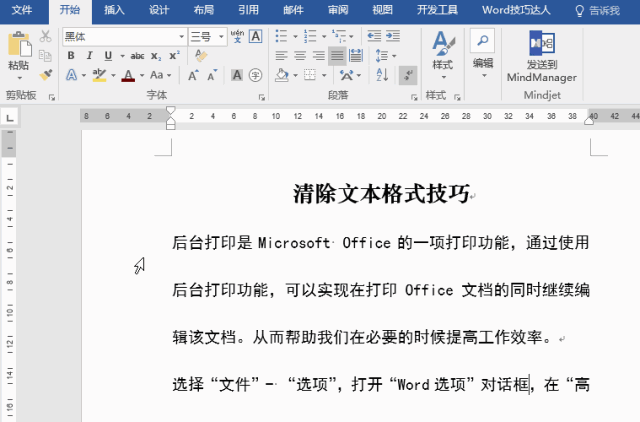Align text left

pos(281,56)
